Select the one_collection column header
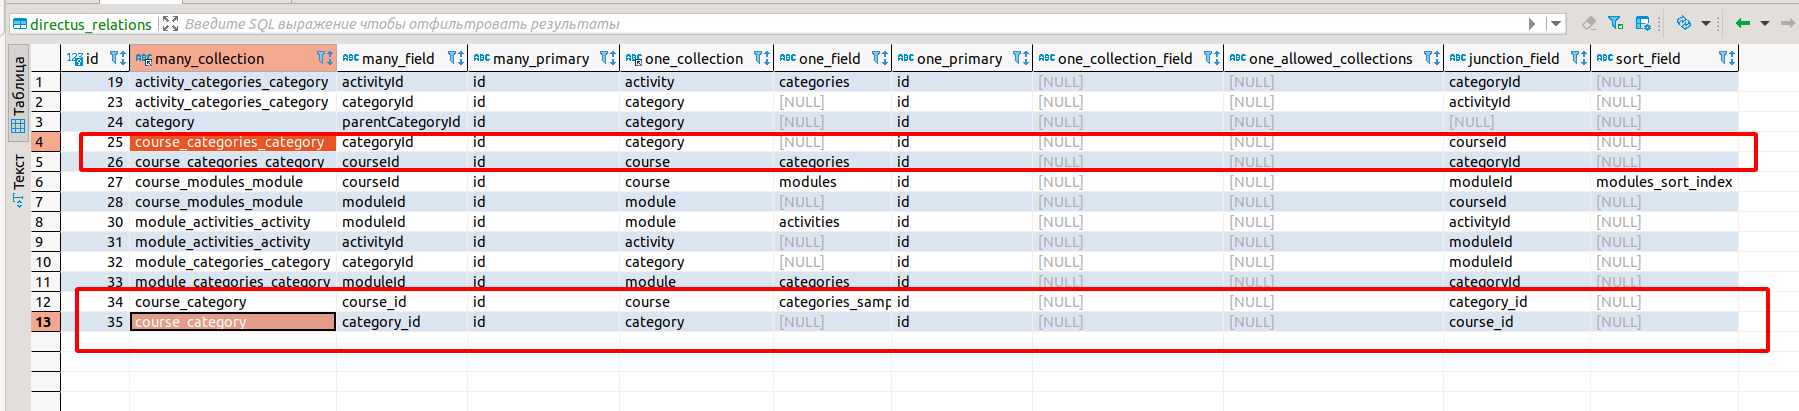The width and height of the screenshot is (1799, 411). coord(696,58)
